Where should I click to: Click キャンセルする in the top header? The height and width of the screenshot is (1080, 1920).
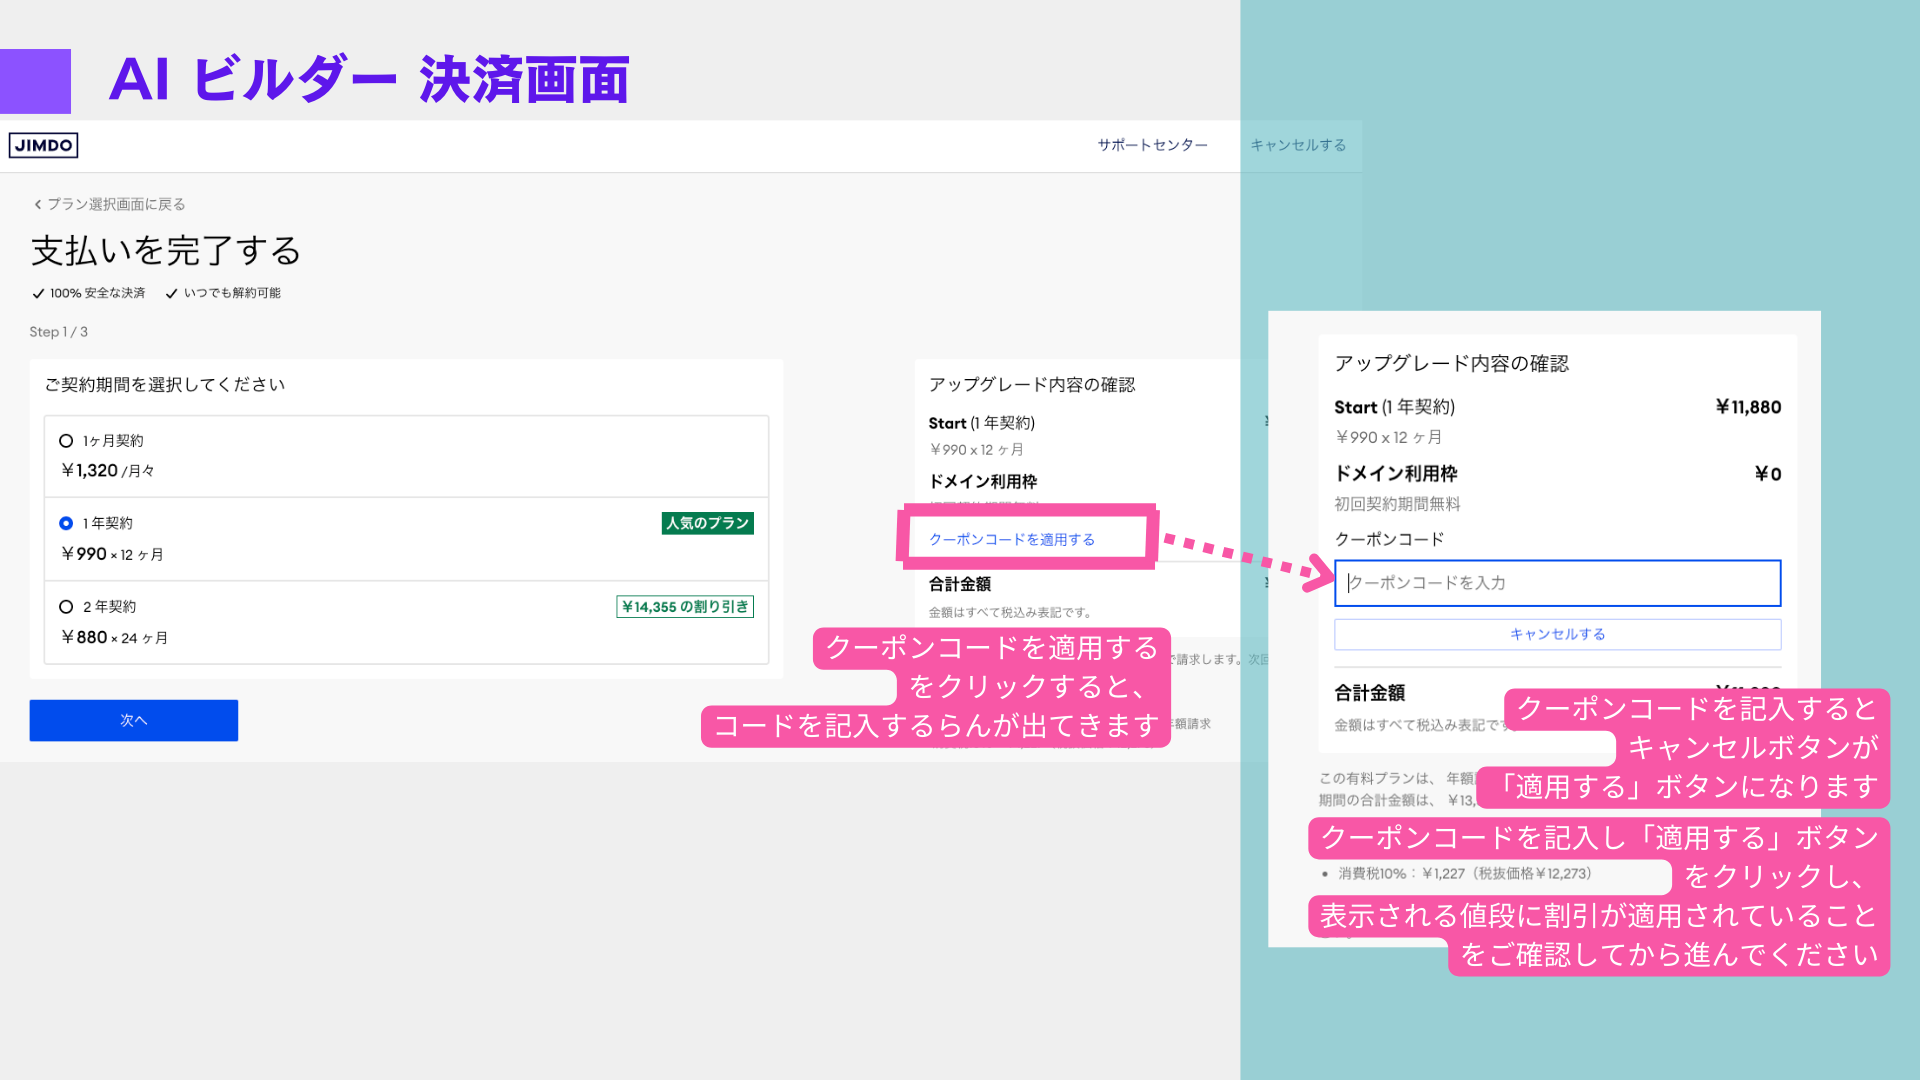pos(1298,145)
